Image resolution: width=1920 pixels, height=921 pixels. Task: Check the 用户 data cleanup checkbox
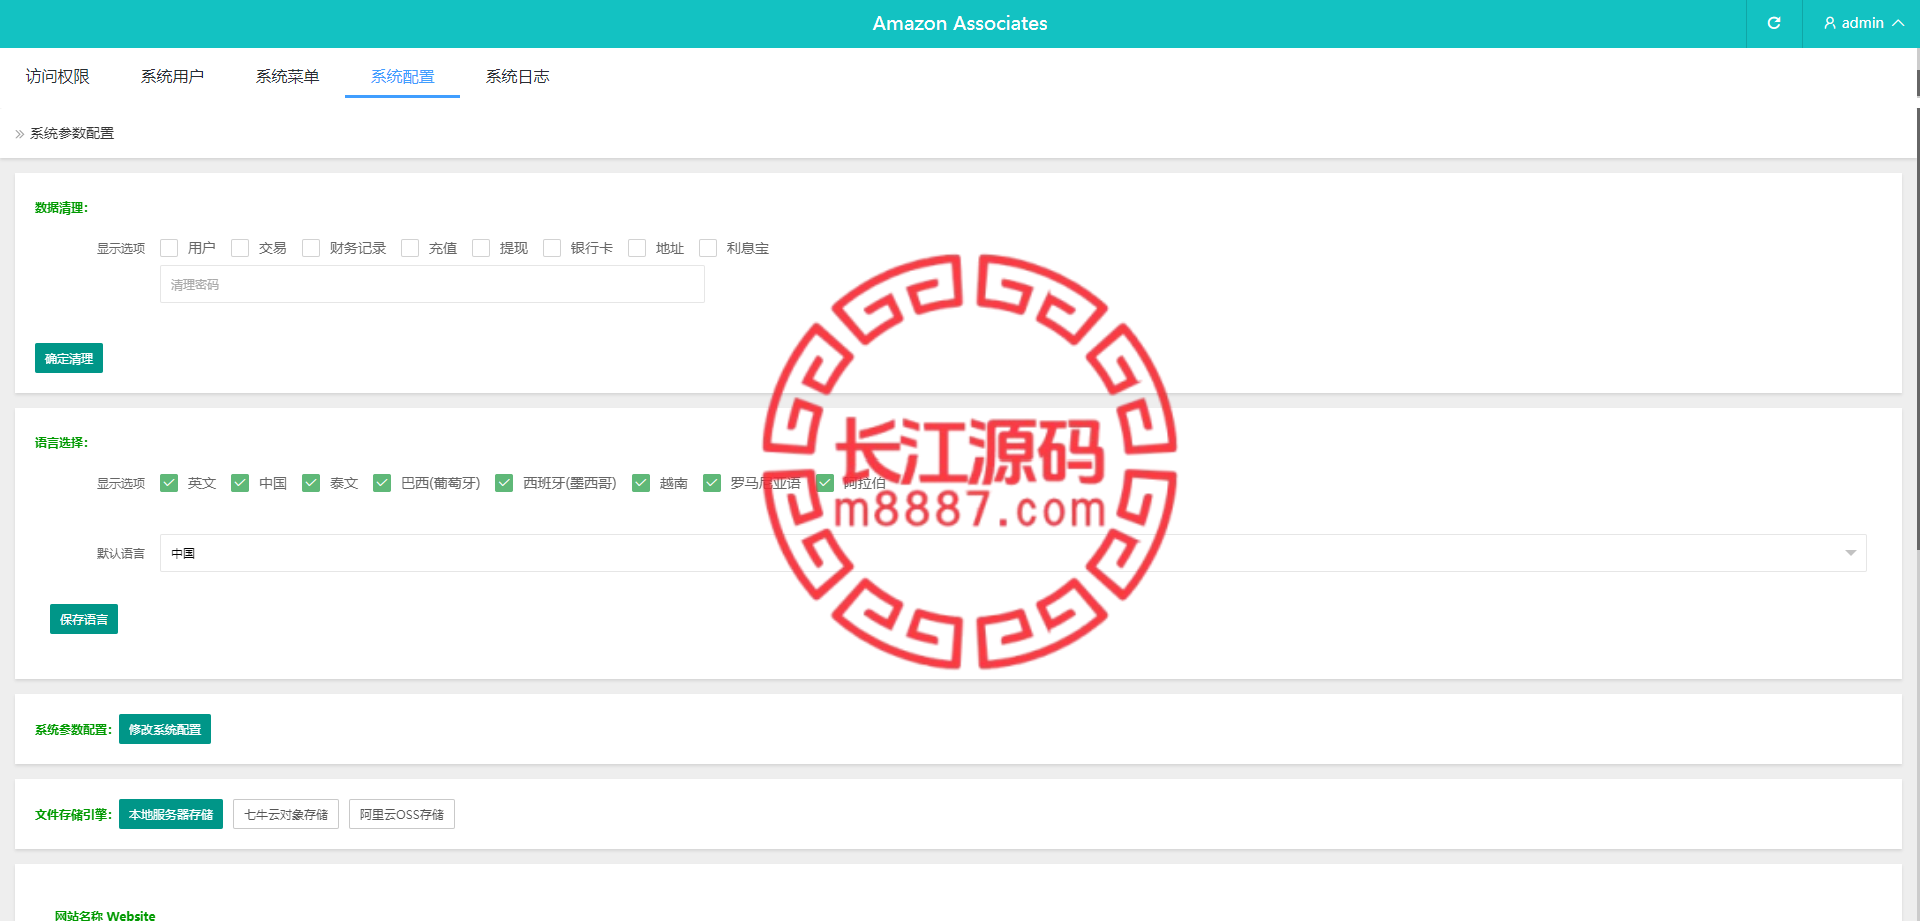(169, 248)
